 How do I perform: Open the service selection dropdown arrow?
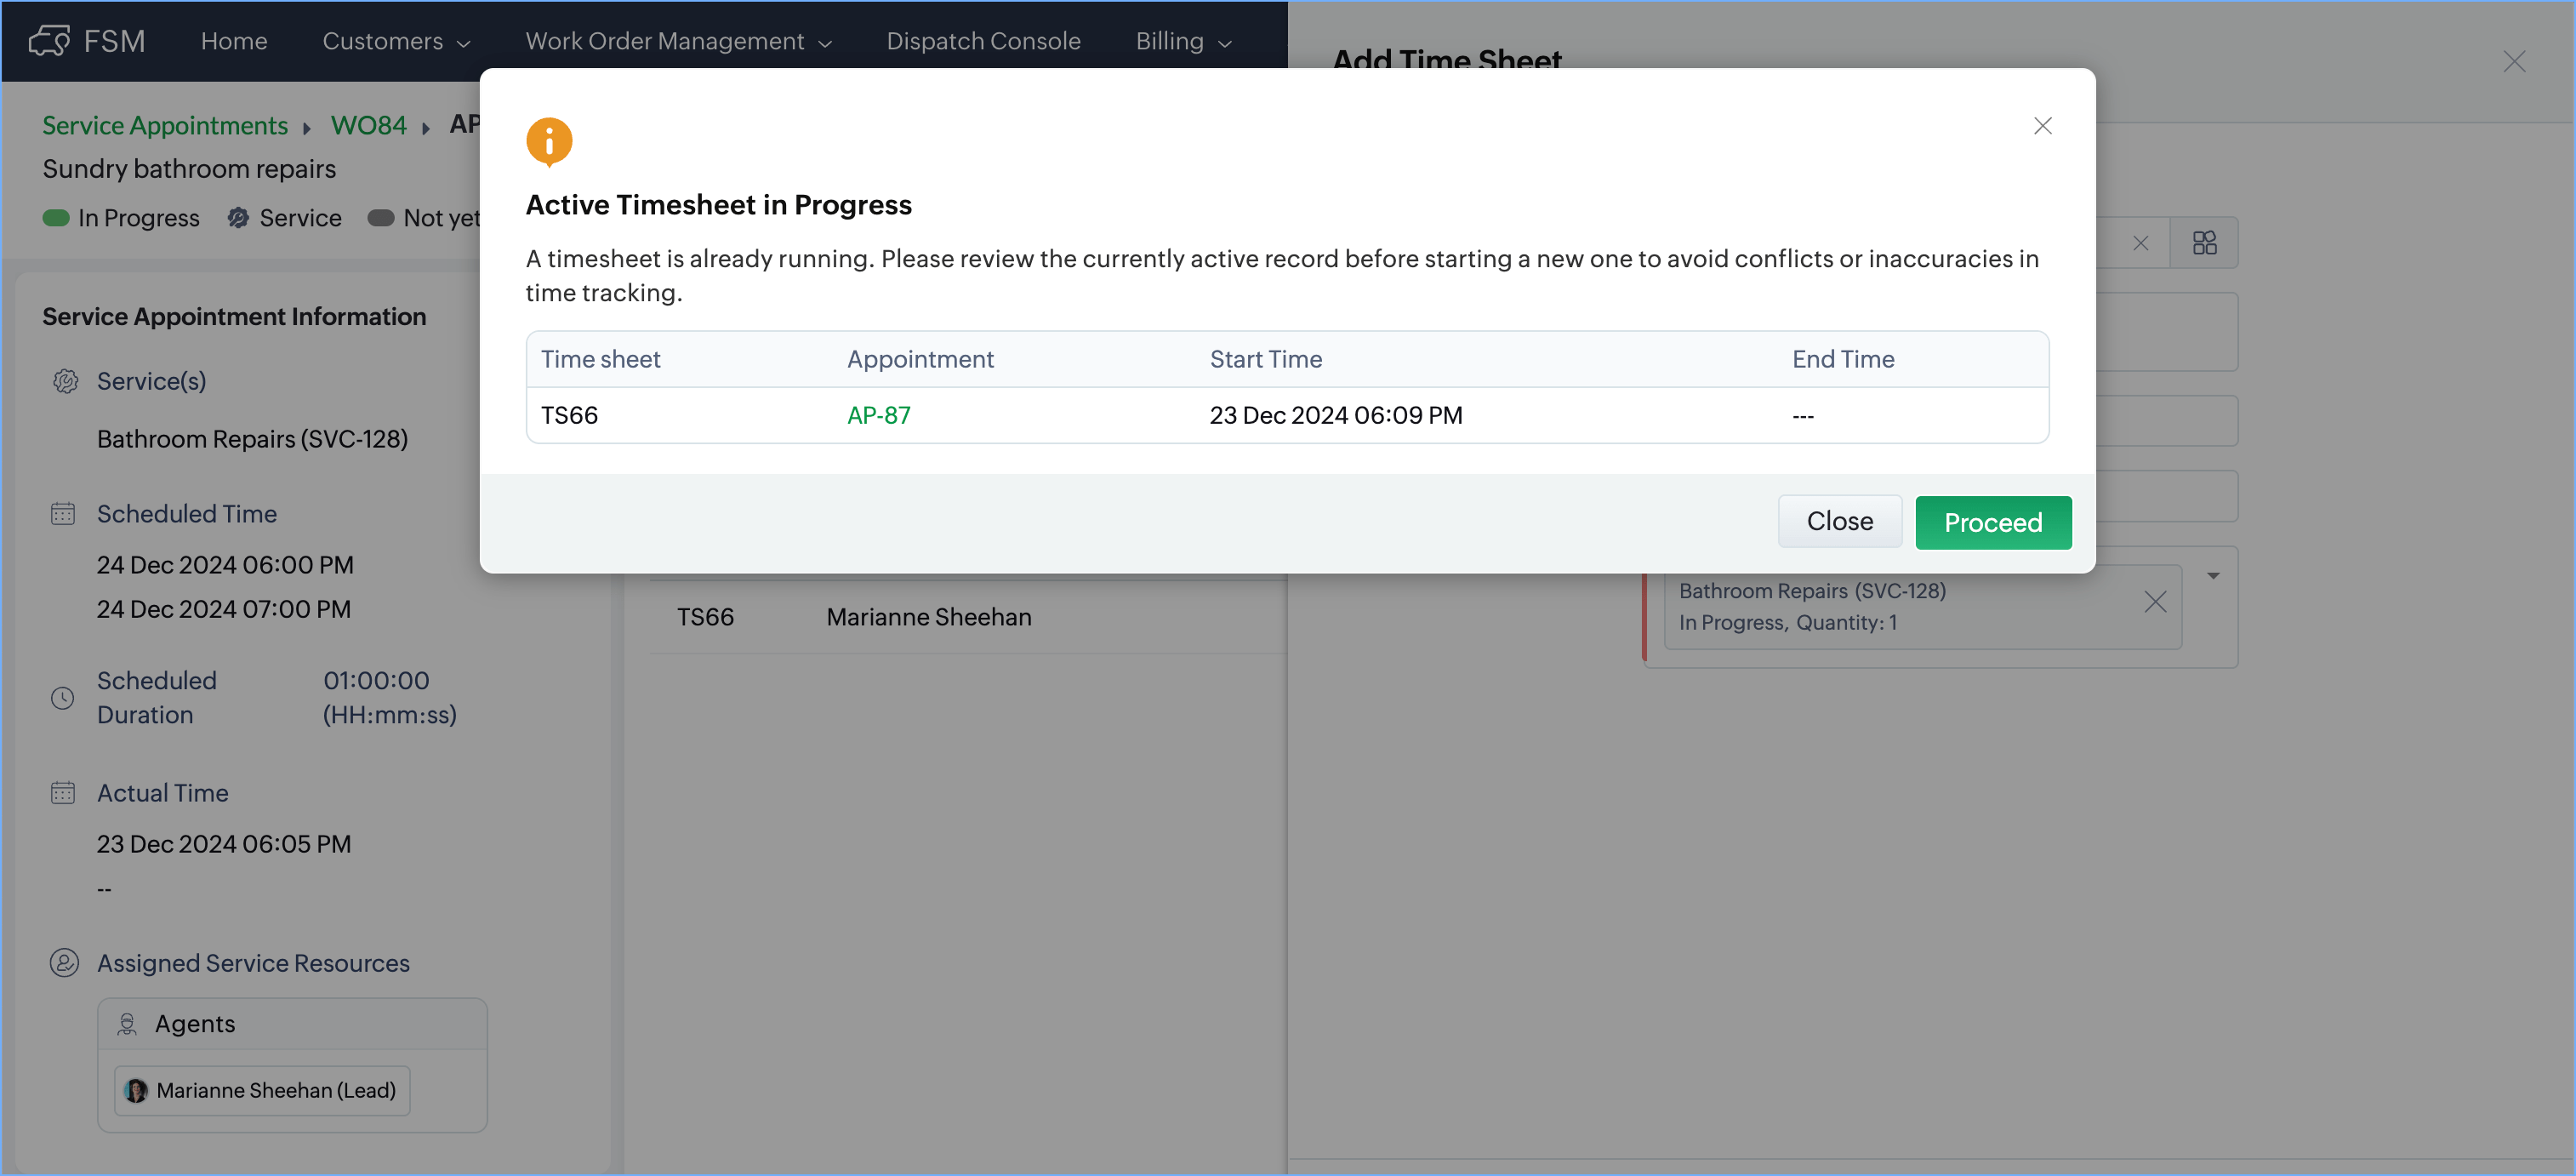pos(2213,576)
